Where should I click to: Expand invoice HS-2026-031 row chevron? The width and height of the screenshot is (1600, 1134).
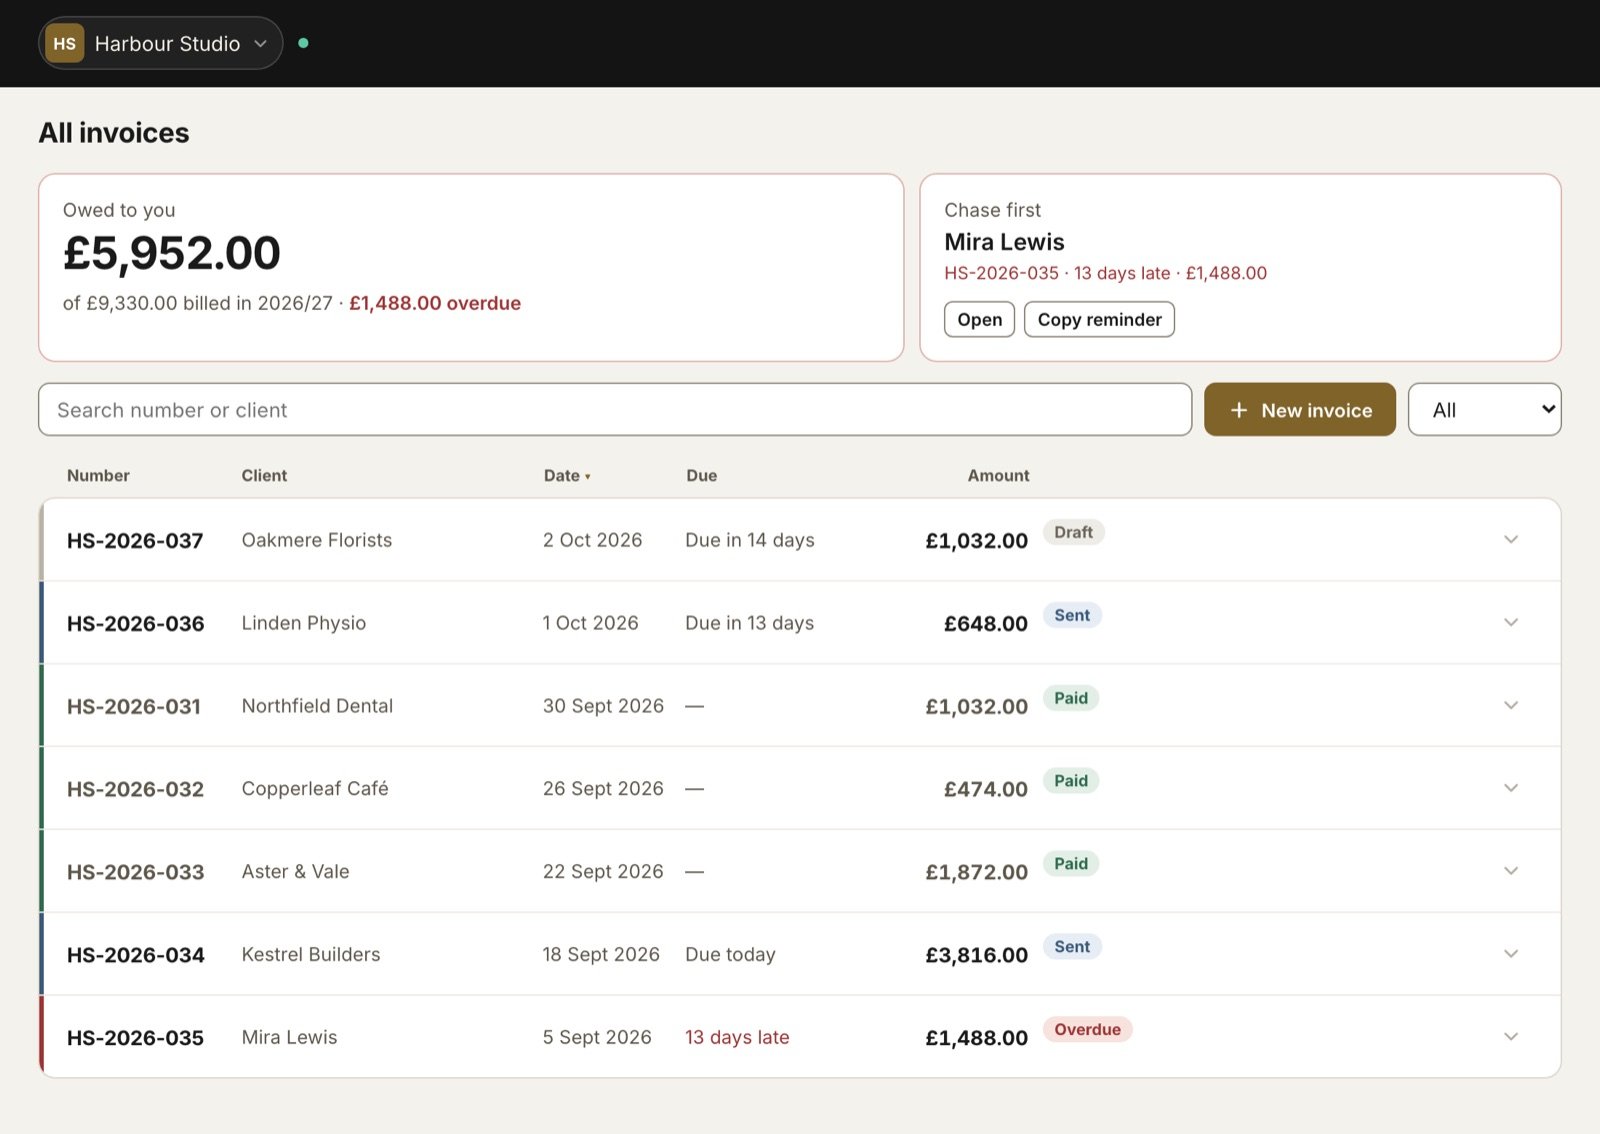(x=1511, y=705)
